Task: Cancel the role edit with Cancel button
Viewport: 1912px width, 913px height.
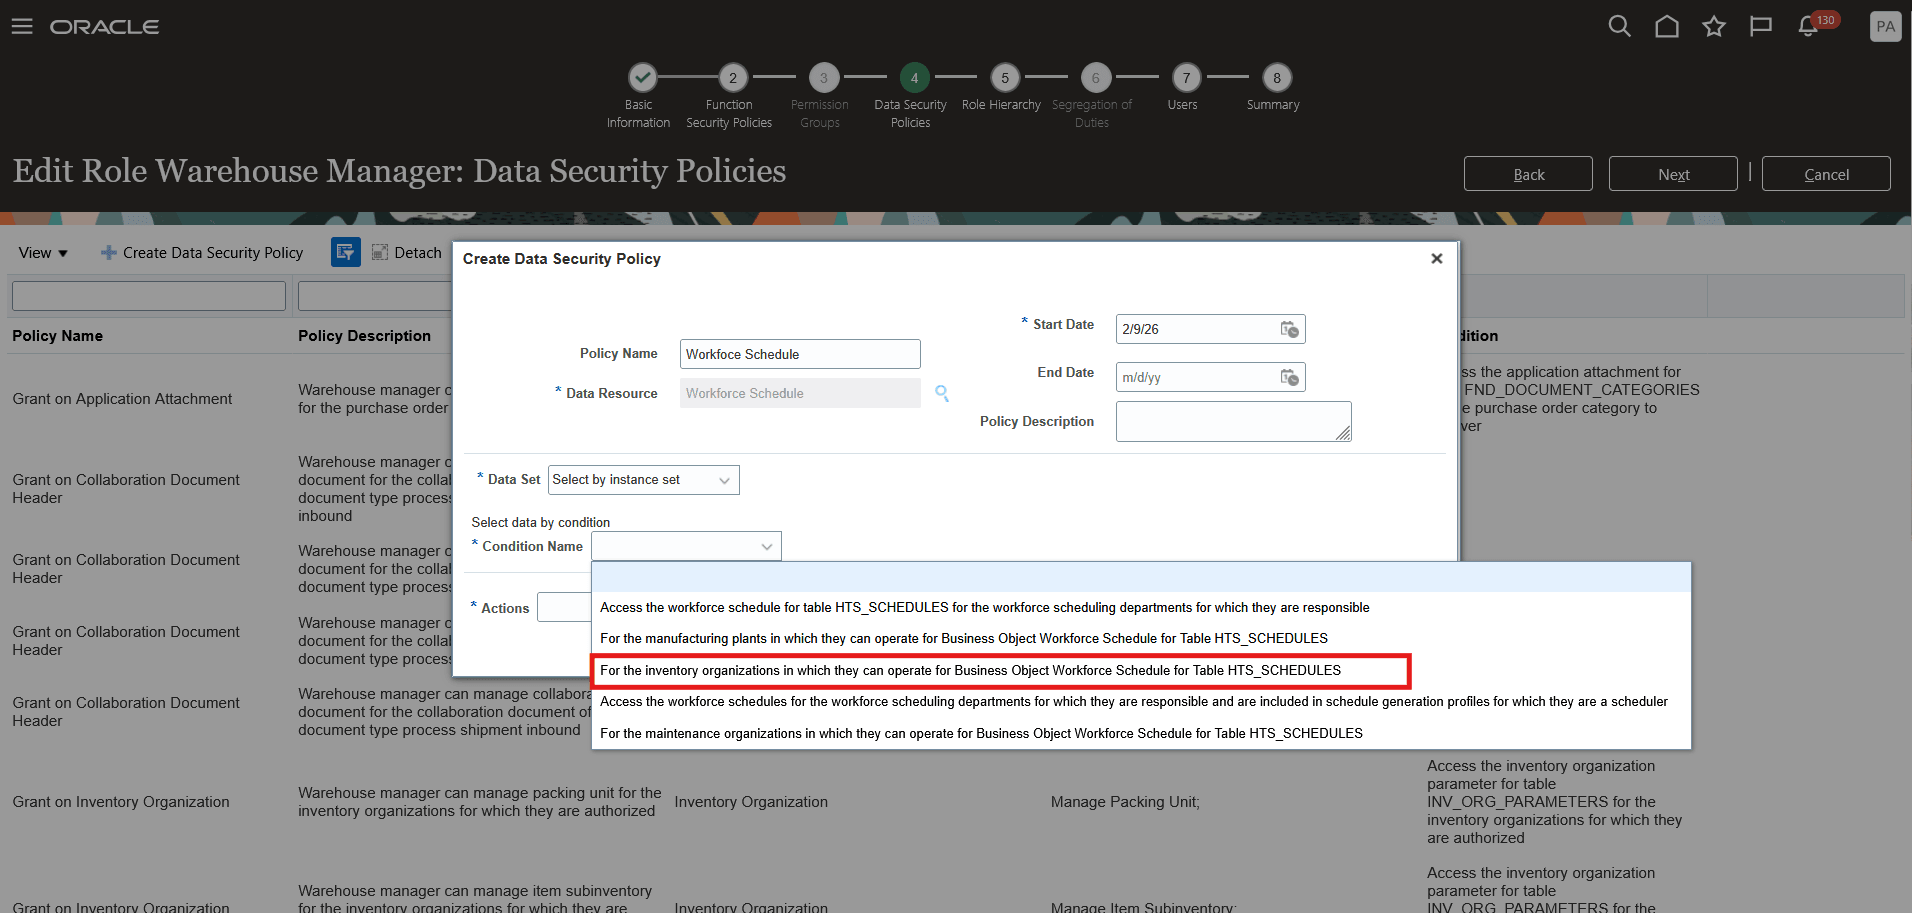Action: (1825, 173)
